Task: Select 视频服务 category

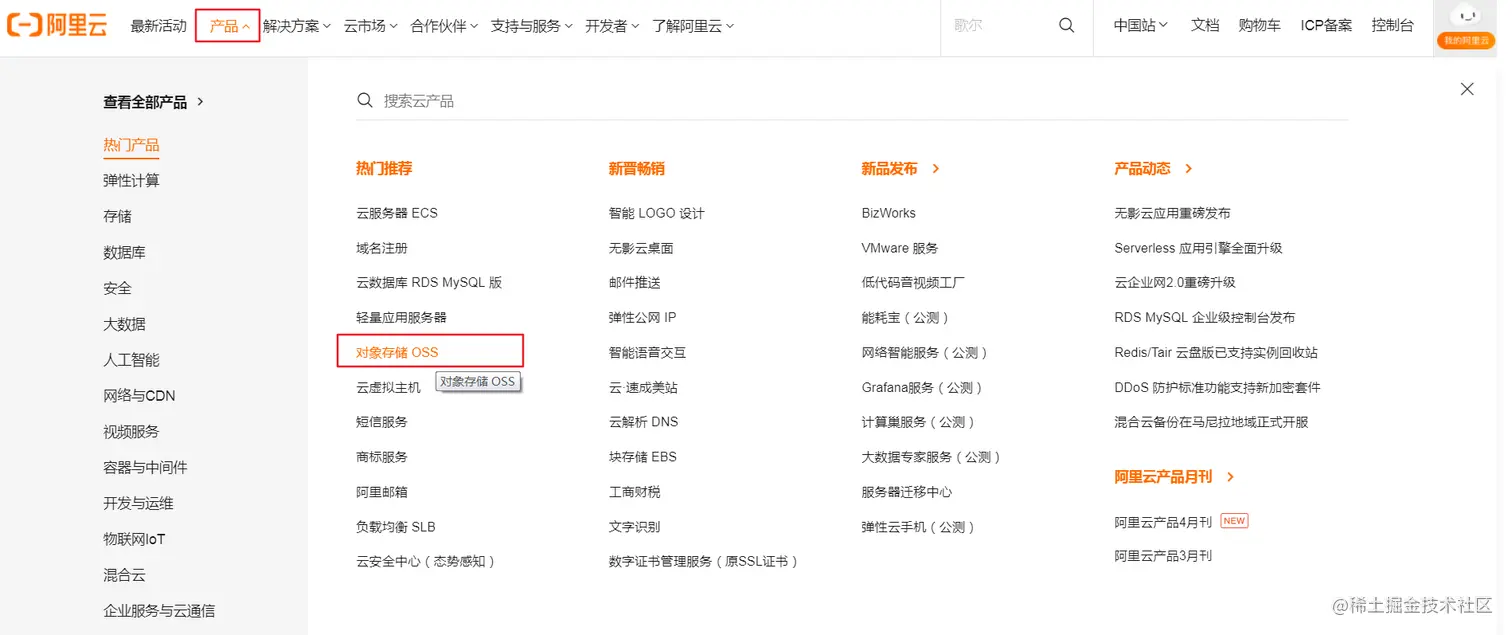Action: [x=131, y=432]
